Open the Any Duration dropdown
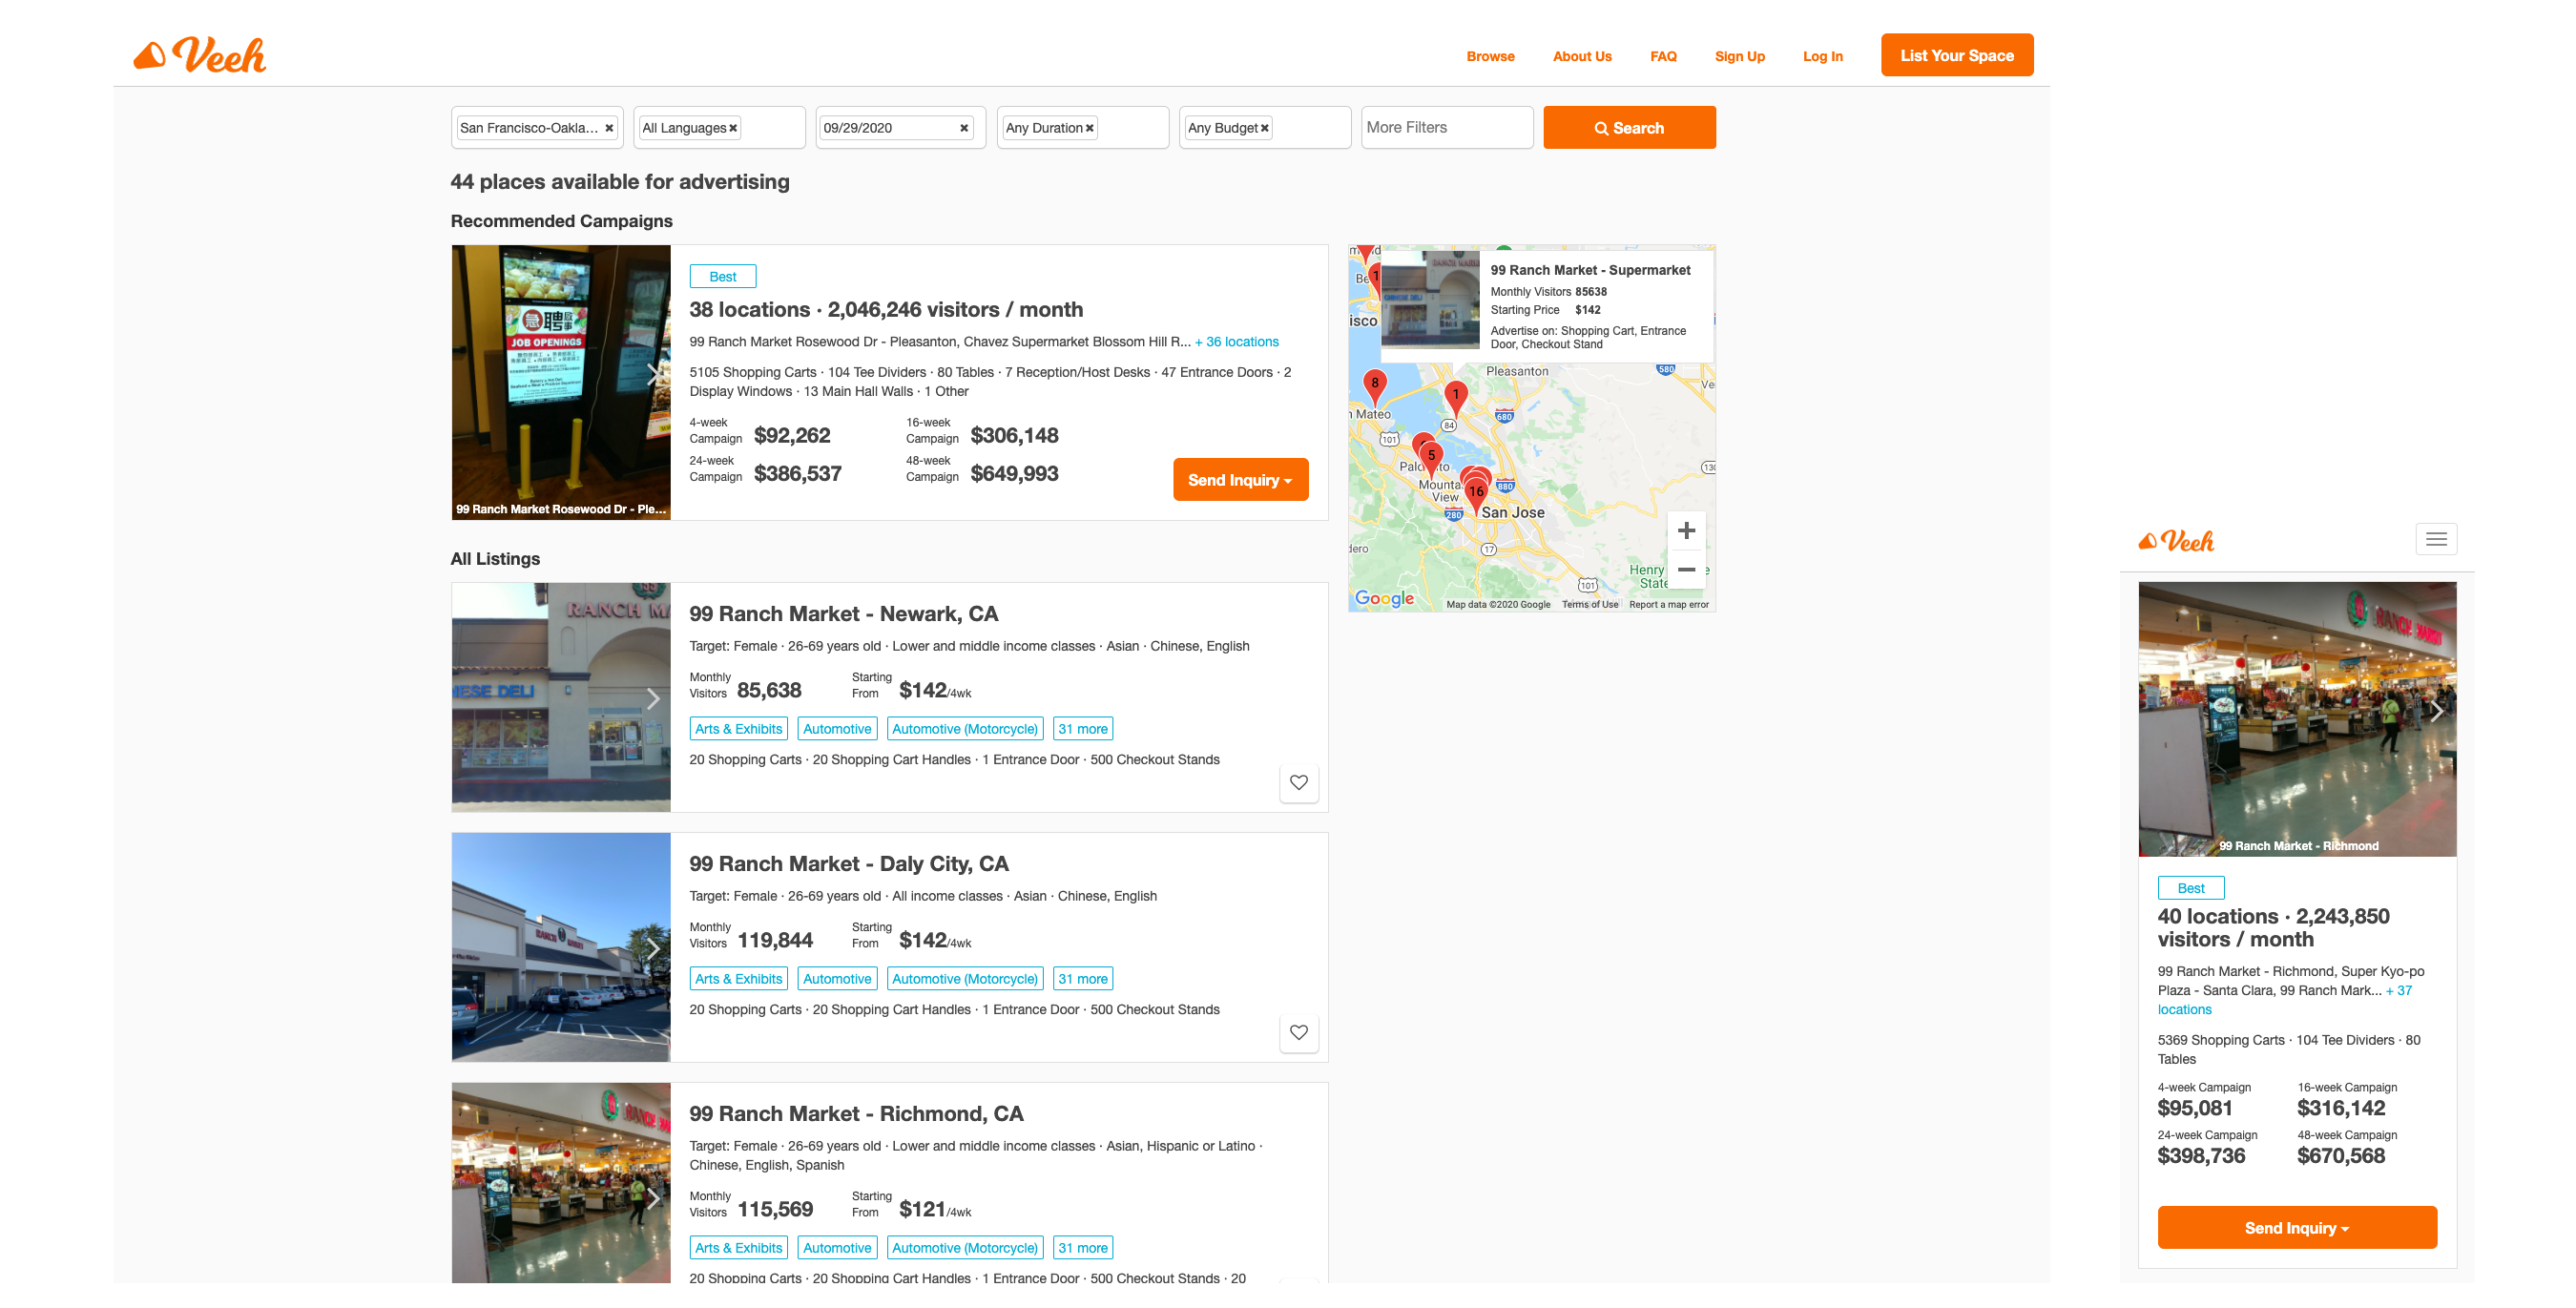 [x=1044, y=128]
